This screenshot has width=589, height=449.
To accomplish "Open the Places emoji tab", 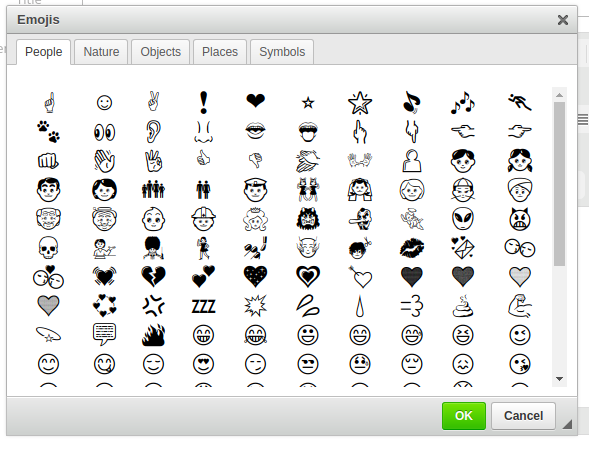I will (x=220, y=52).
